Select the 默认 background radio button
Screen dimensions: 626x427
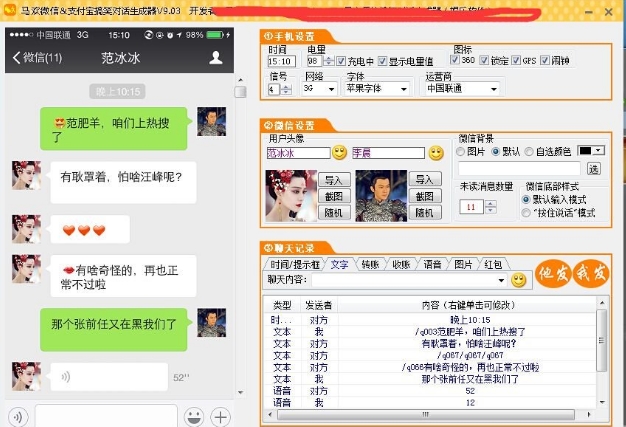[x=495, y=152]
